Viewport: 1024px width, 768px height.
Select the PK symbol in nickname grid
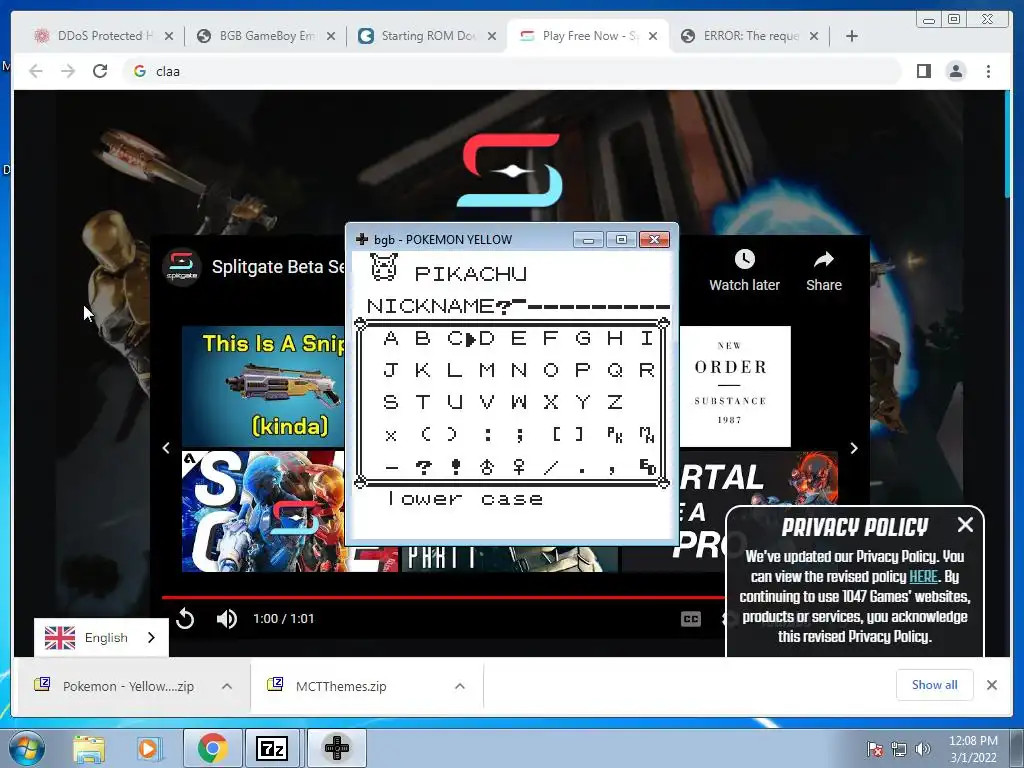tap(615, 434)
